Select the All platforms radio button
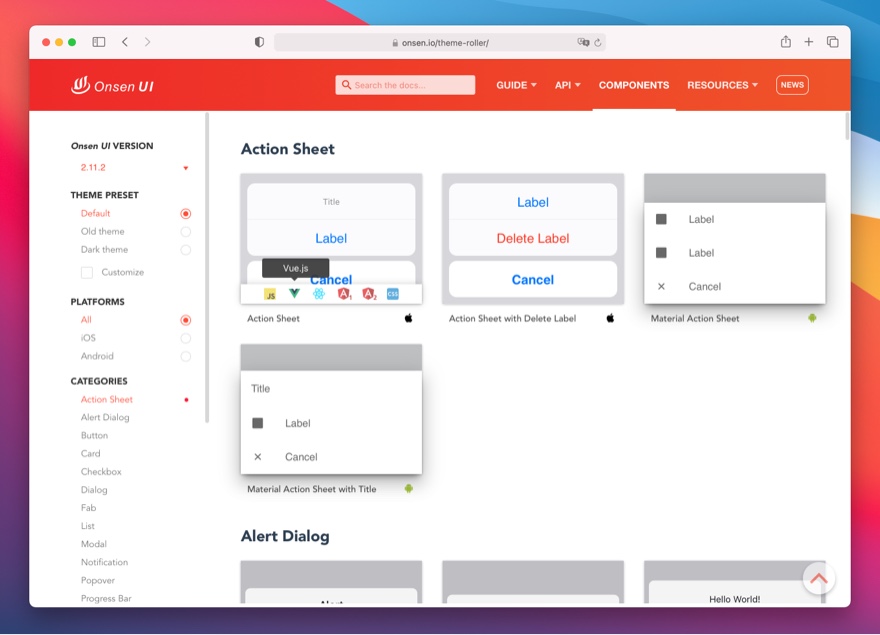 pos(186,320)
